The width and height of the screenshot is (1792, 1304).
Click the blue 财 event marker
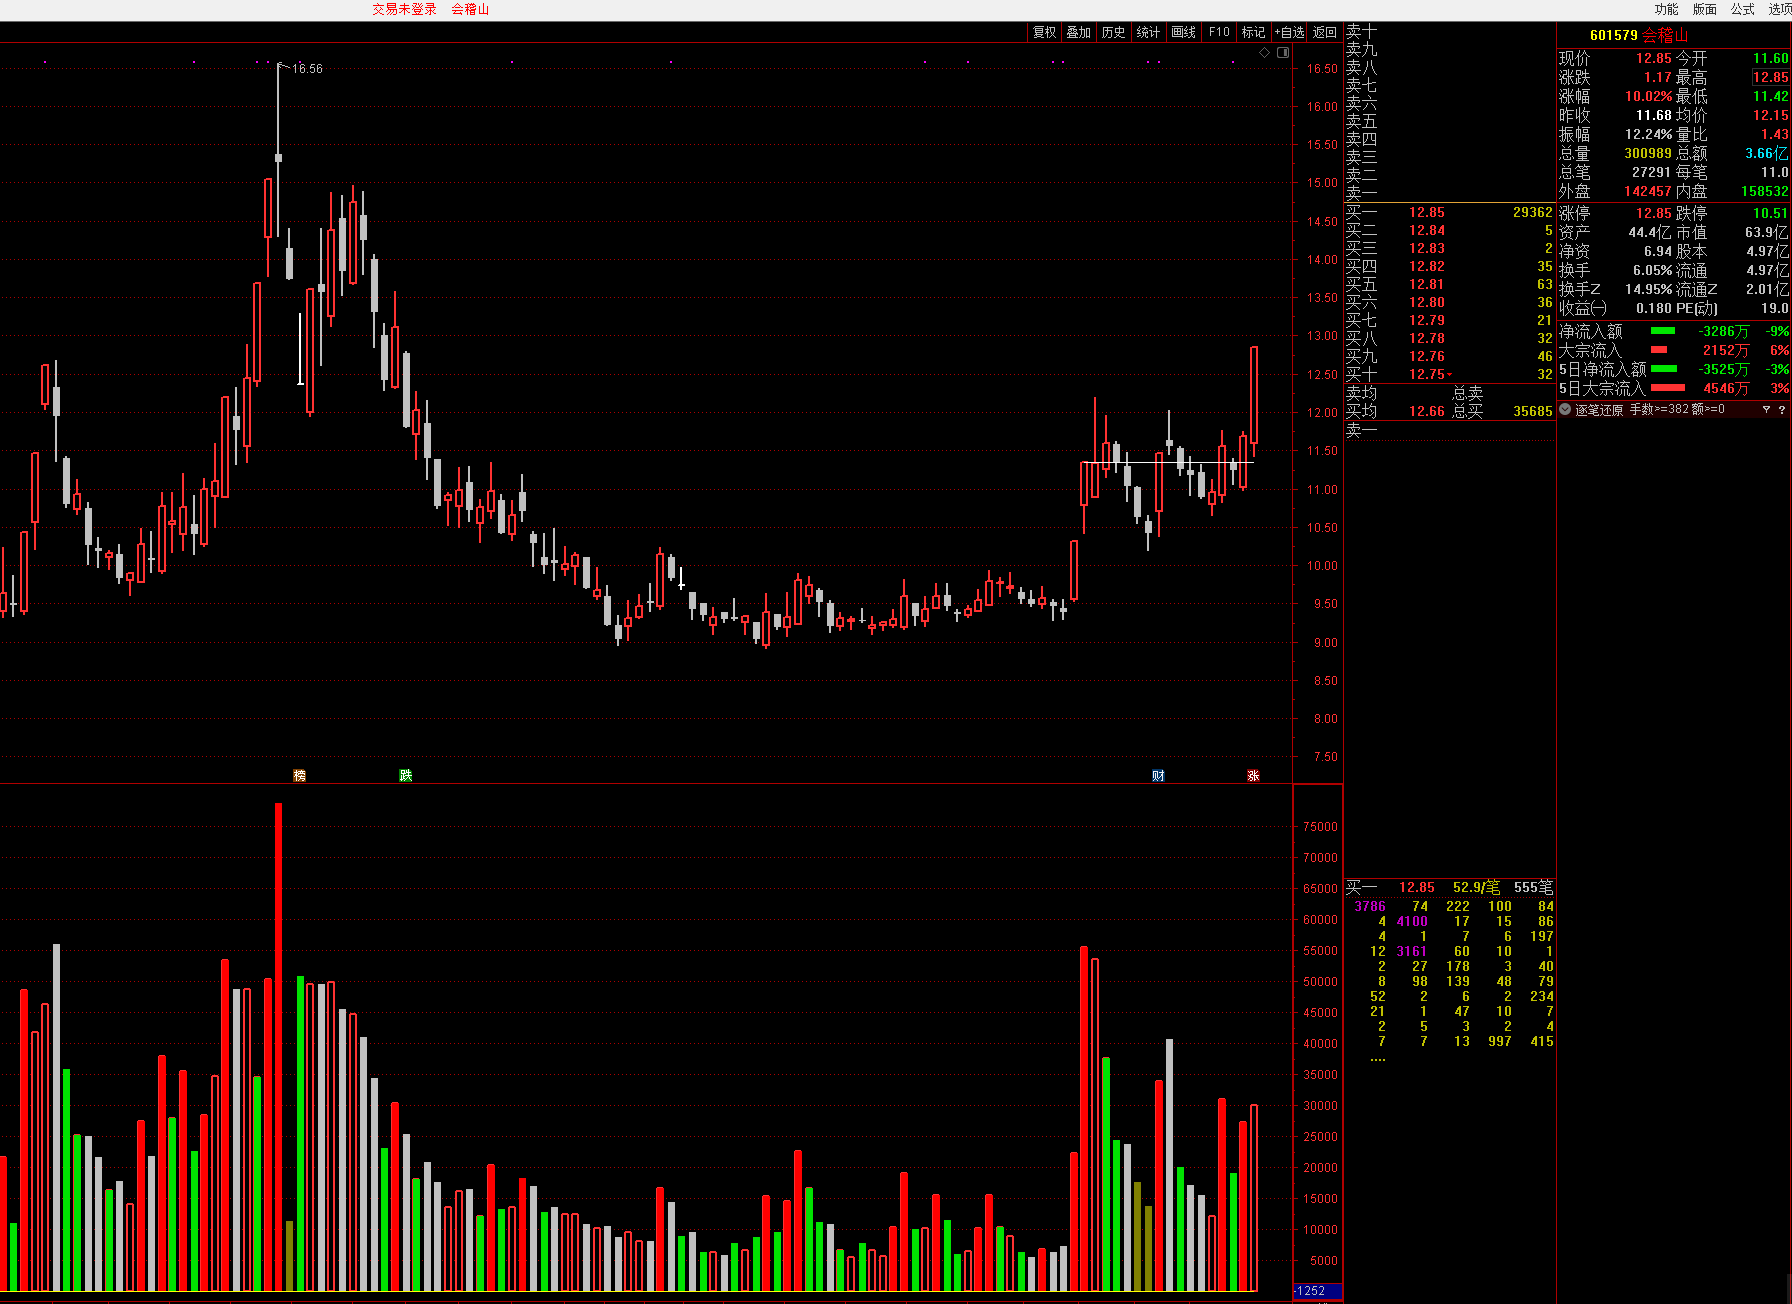[x=1158, y=775]
